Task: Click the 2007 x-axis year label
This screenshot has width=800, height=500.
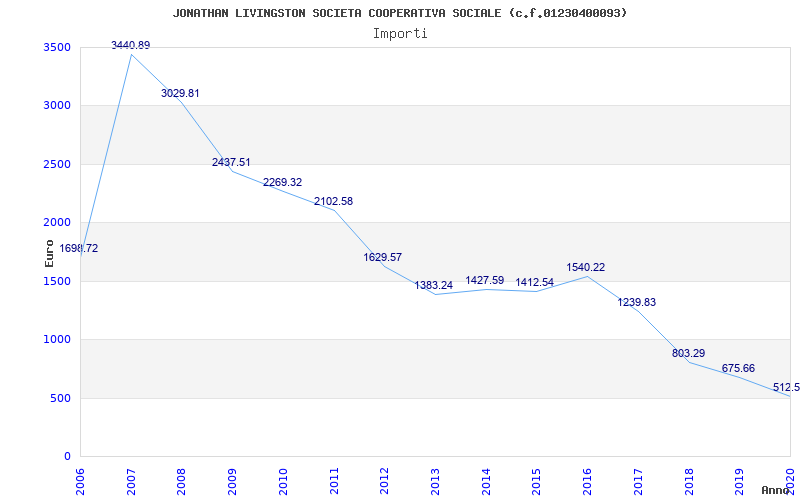Action: coord(131,481)
